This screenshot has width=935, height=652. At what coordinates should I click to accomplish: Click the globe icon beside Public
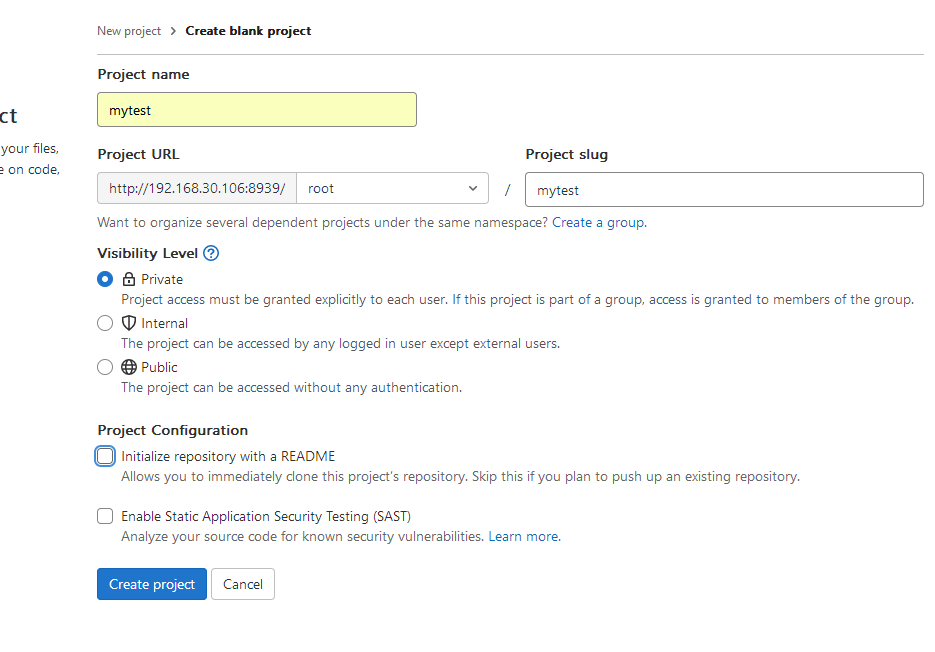(x=129, y=367)
